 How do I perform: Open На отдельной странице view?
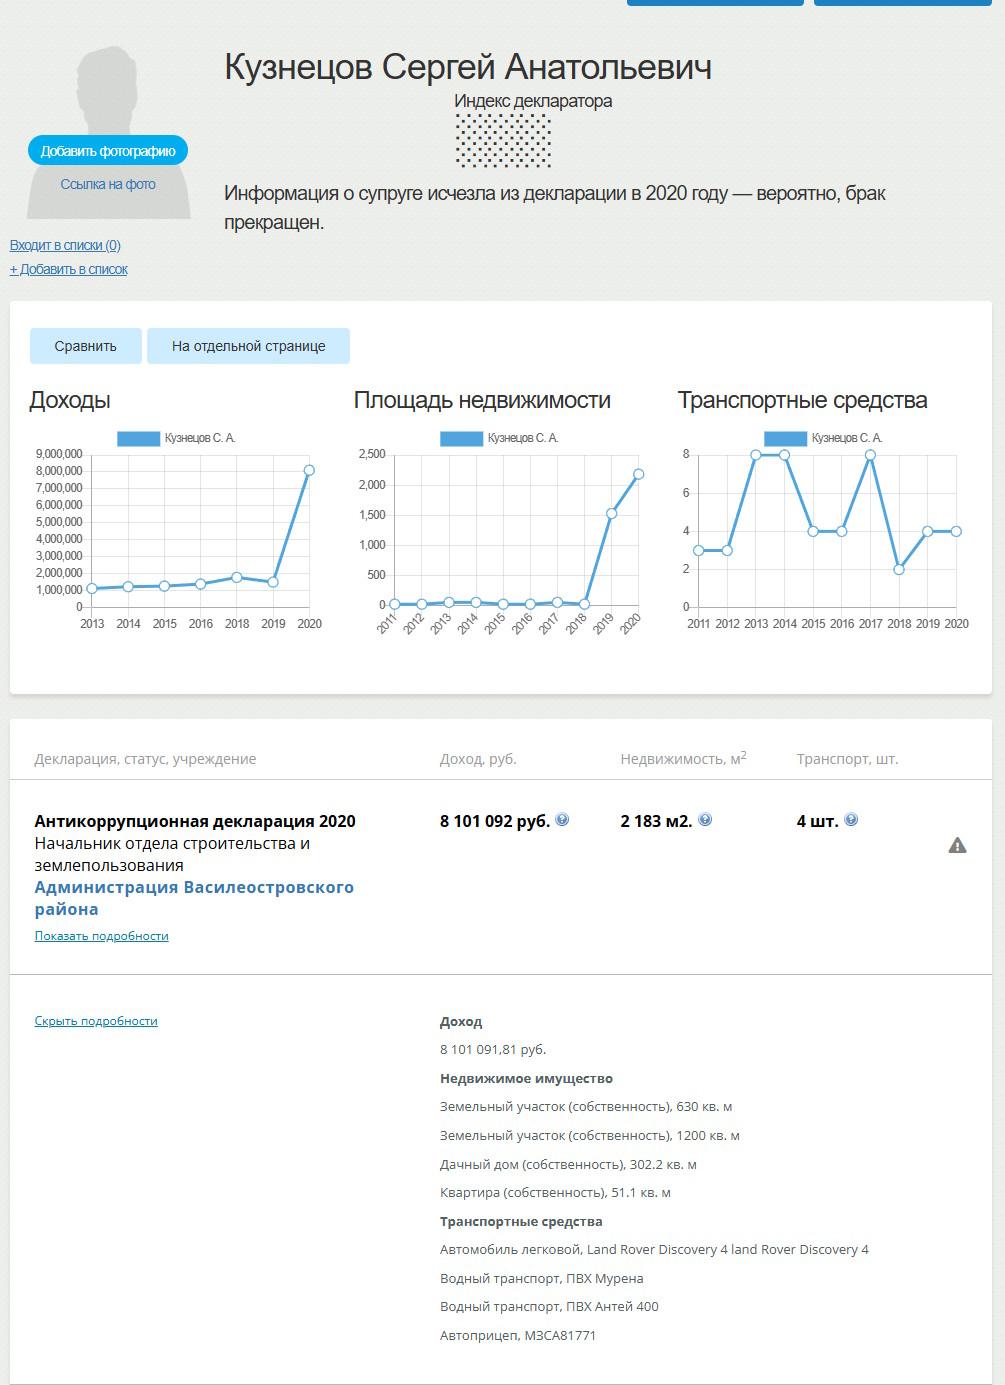pyautogui.click(x=248, y=346)
